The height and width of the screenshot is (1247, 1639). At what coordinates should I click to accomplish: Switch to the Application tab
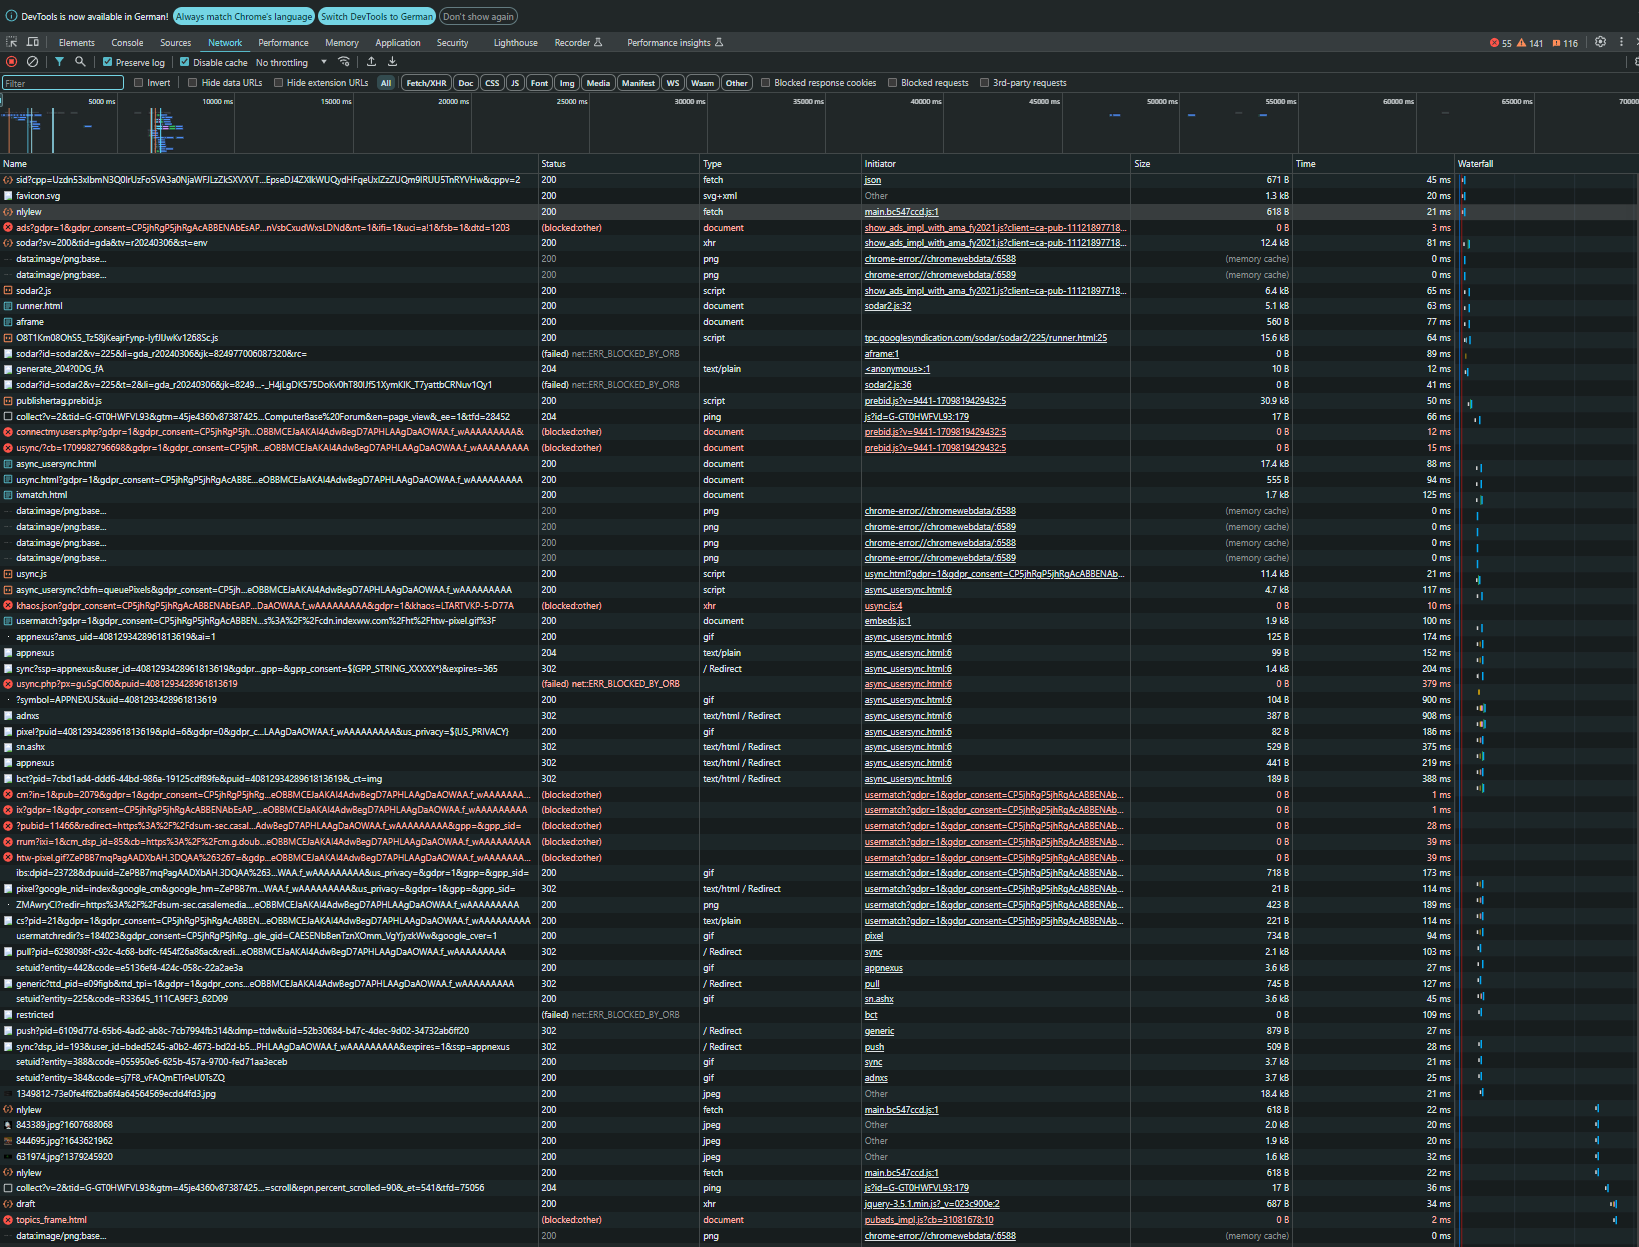coord(398,43)
